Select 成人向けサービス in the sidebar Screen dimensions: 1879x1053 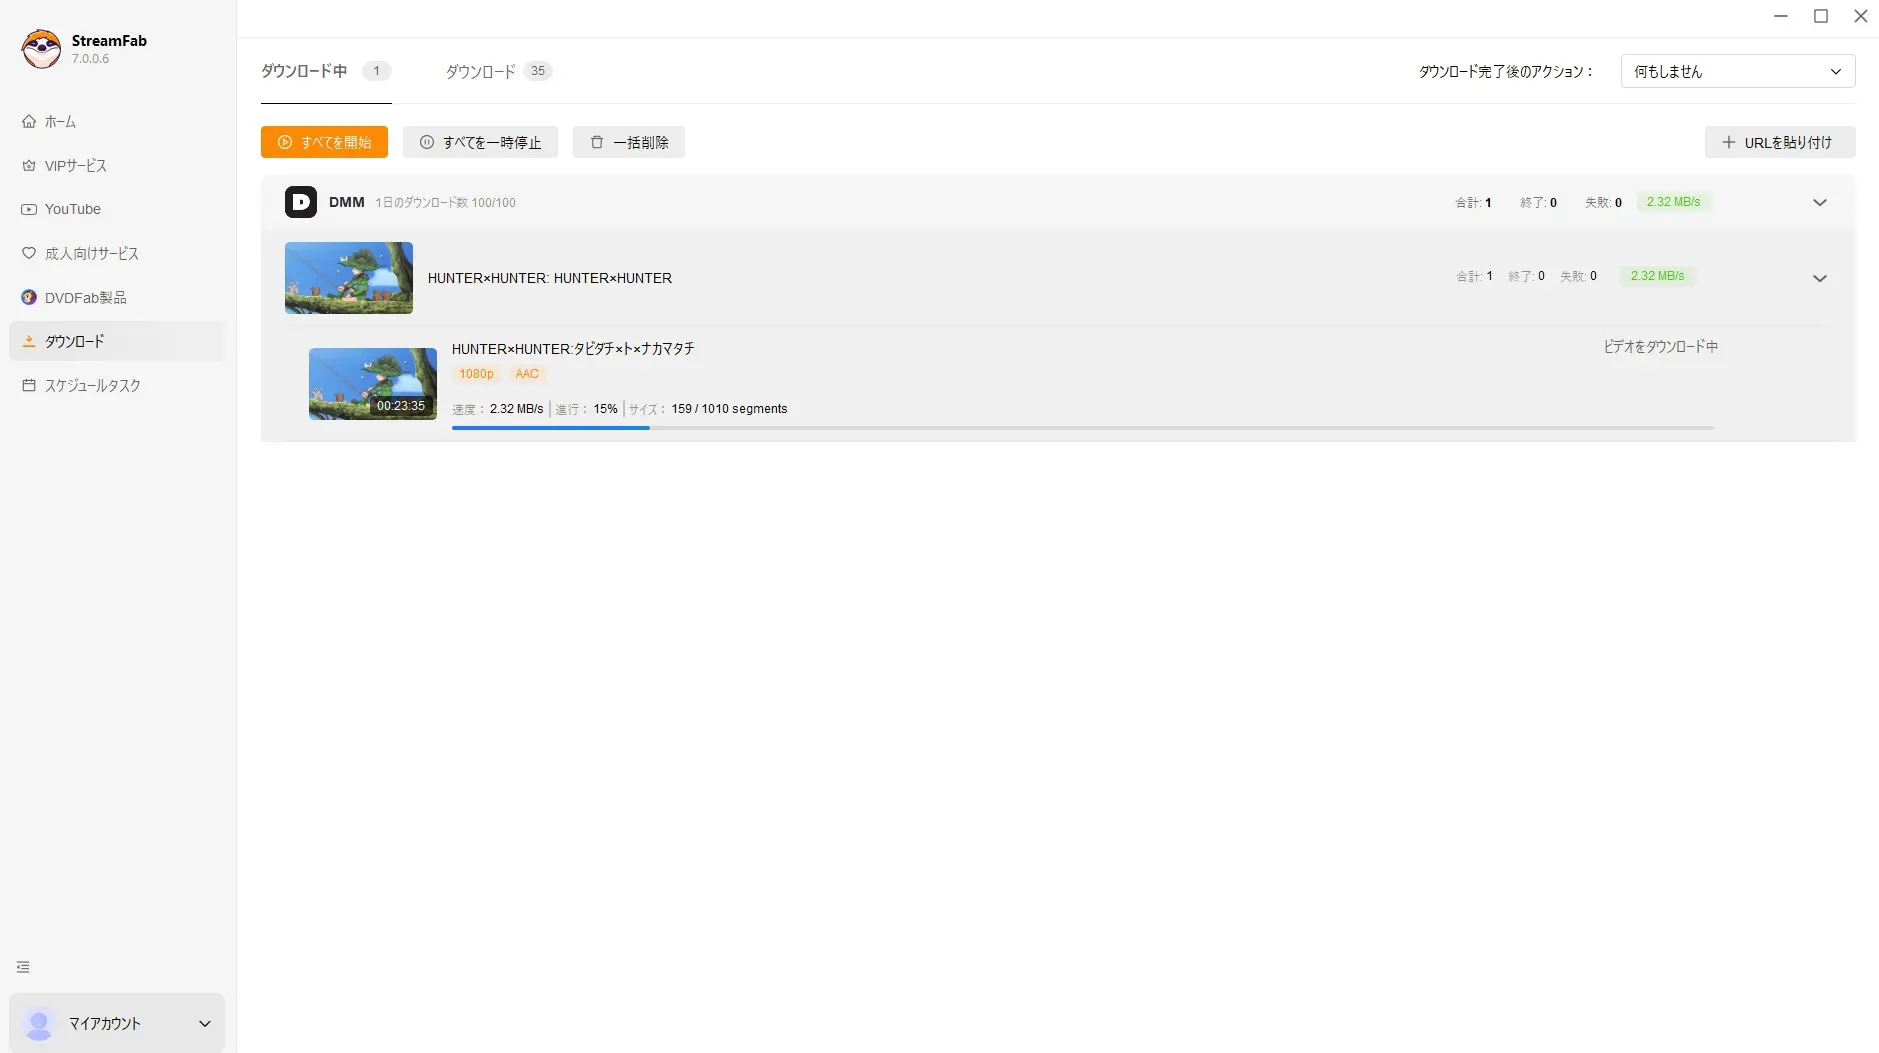(x=118, y=253)
